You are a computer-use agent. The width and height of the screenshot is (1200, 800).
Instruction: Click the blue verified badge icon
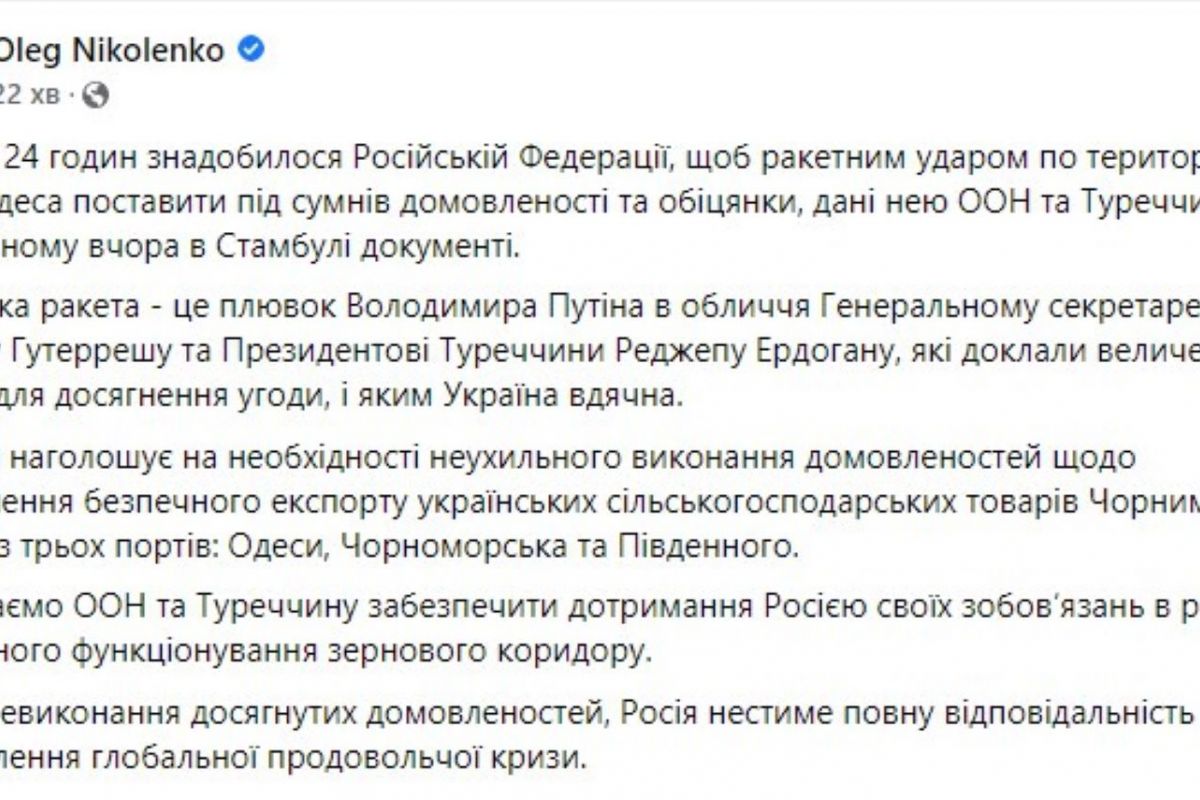[251, 50]
